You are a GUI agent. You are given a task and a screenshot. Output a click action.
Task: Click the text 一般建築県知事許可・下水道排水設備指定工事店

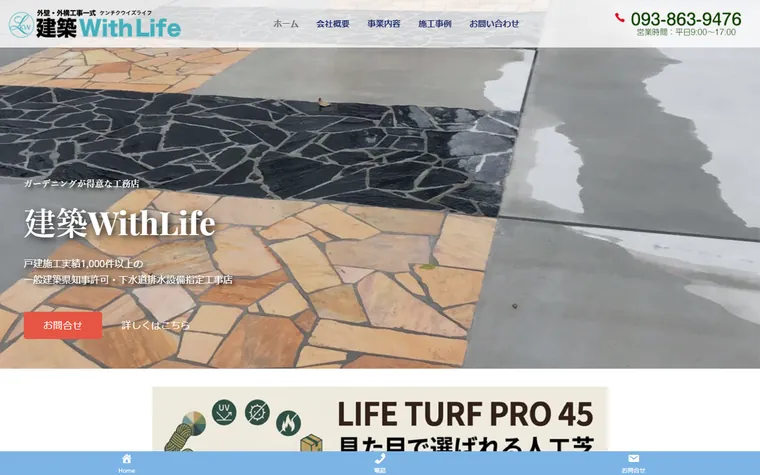pyautogui.click(x=128, y=280)
